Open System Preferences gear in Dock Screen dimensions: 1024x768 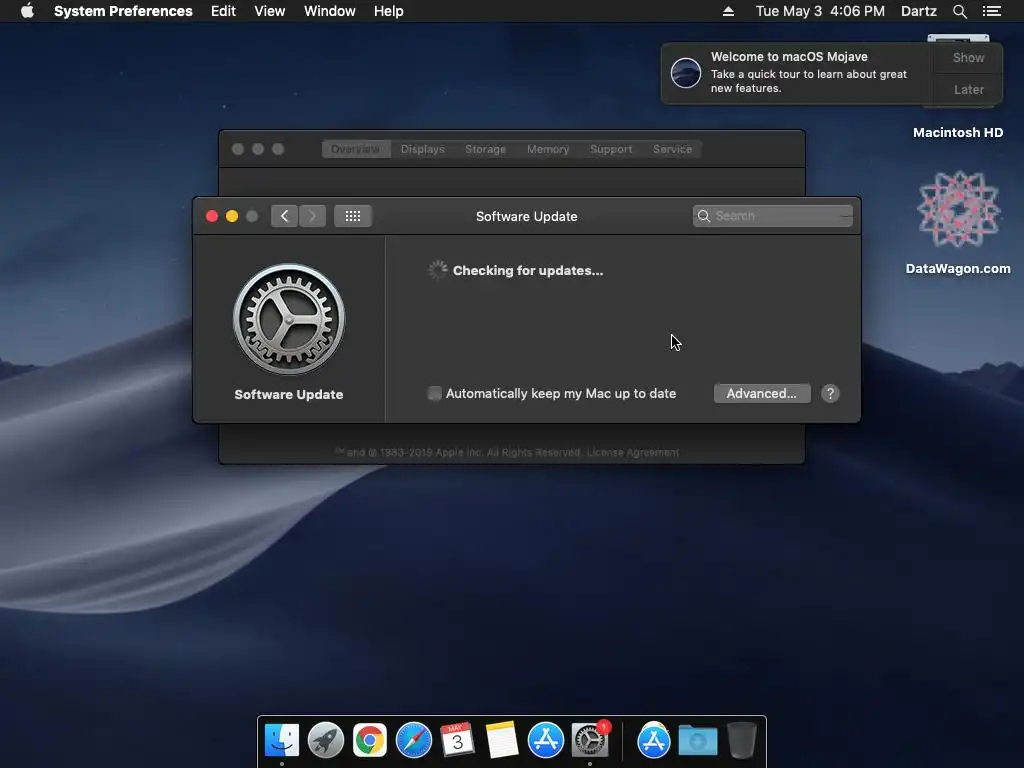click(x=590, y=740)
